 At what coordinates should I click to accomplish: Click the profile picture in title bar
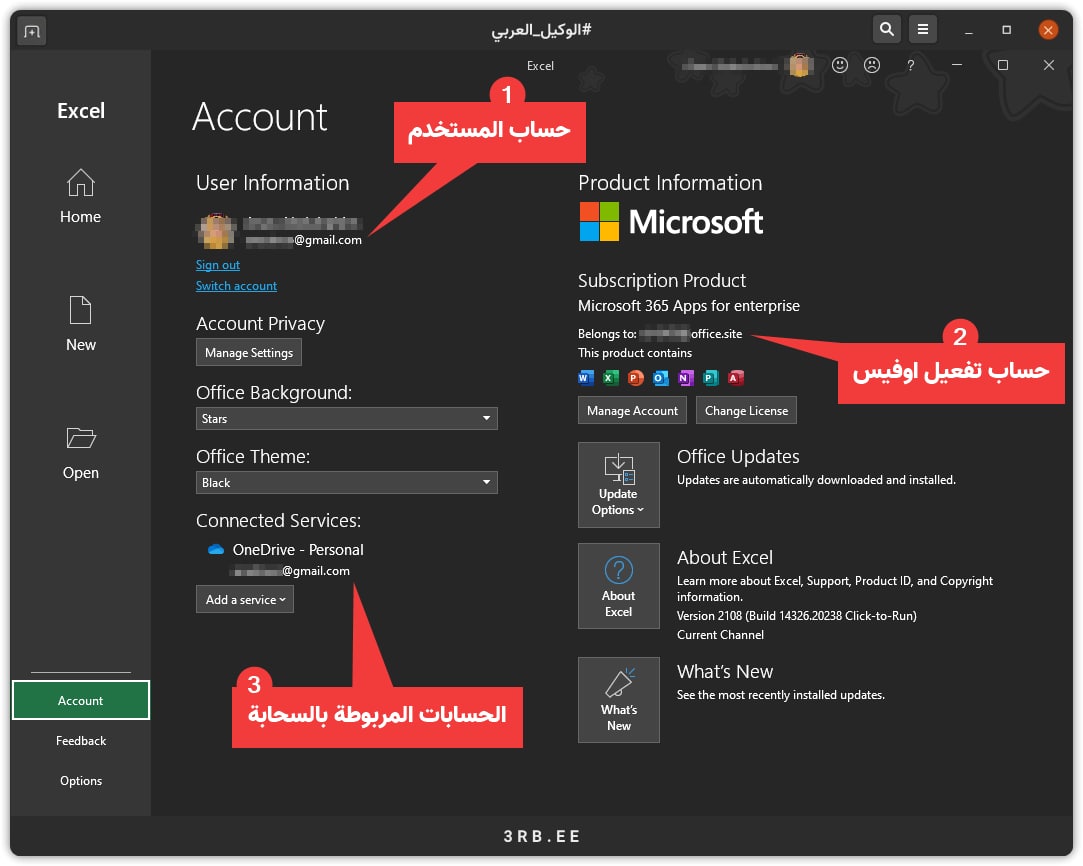tap(800, 65)
